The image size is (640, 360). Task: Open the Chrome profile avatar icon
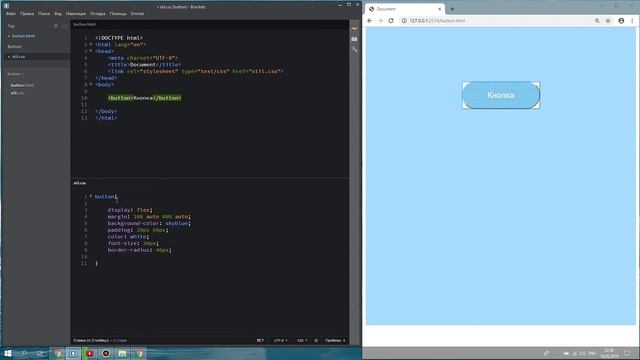click(x=621, y=20)
